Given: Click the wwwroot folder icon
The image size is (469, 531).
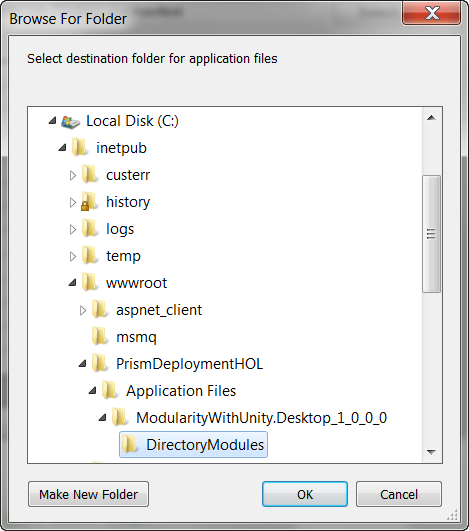Looking at the screenshot, I should (x=90, y=283).
